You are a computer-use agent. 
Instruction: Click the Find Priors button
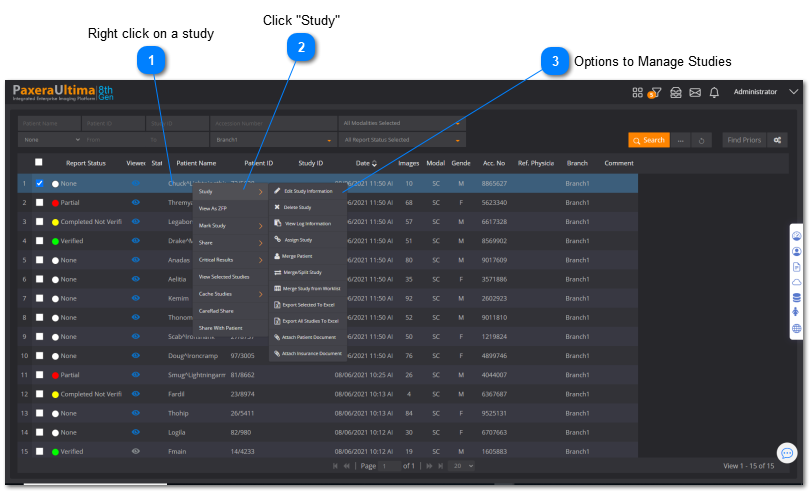pos(744,140)
